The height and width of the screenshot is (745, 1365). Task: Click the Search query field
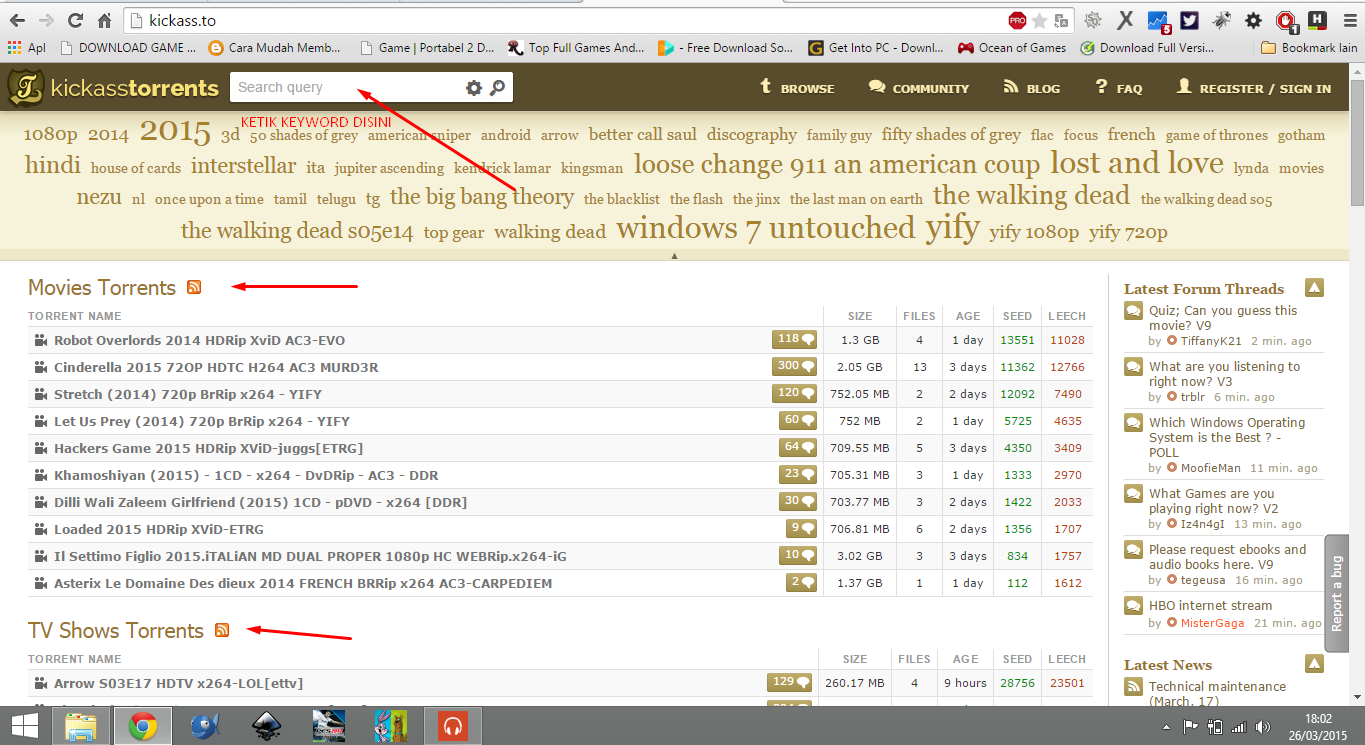[347, 88]
